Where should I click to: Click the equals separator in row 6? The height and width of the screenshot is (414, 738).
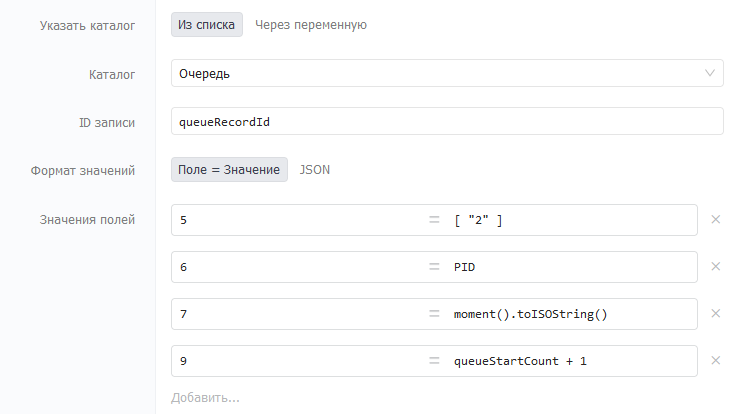[434, 267]
